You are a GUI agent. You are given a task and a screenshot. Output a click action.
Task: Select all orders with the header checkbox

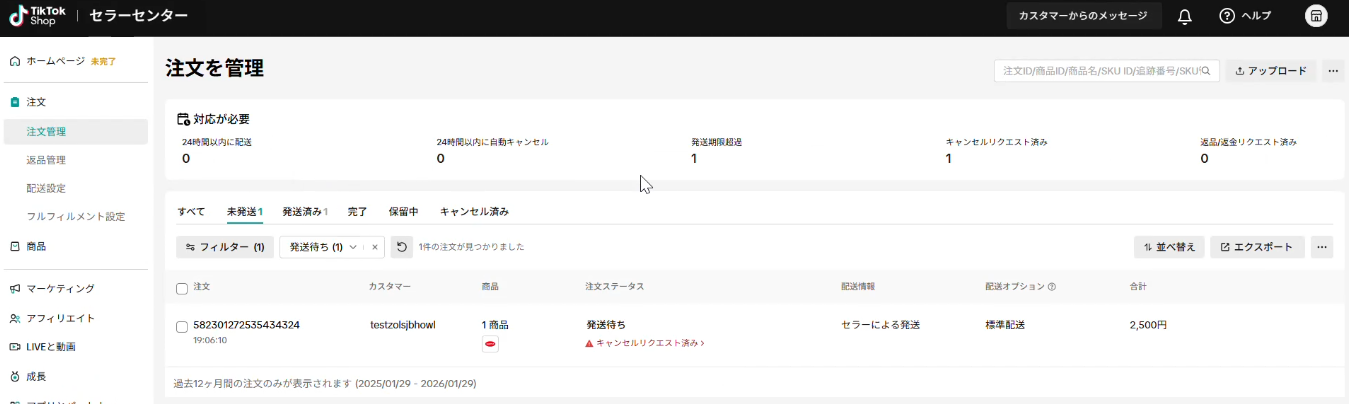182,288
